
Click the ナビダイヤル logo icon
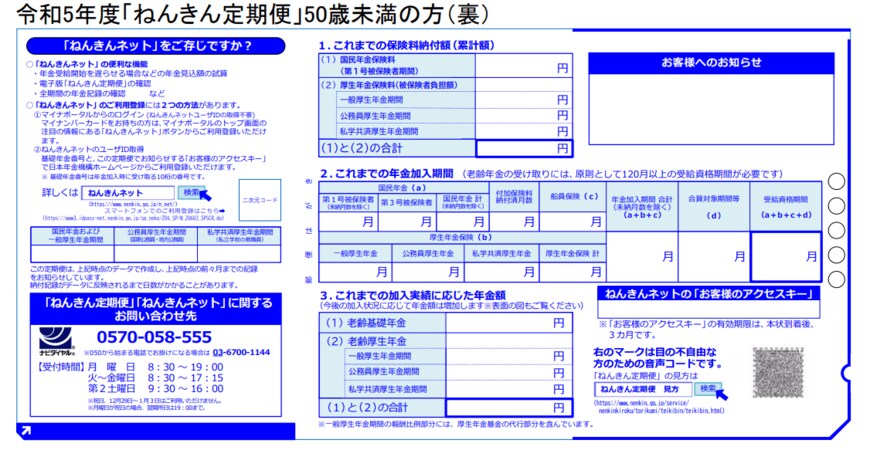50,339
